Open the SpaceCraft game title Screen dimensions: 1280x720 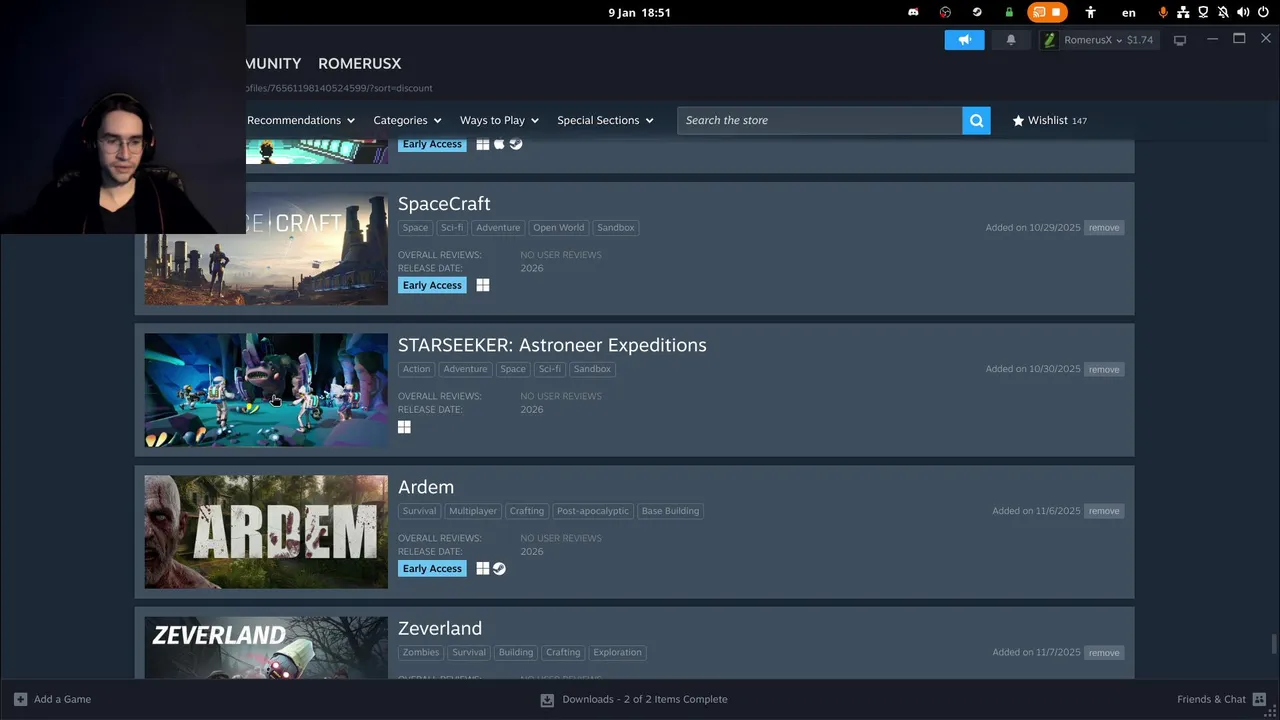click(444, 203)
